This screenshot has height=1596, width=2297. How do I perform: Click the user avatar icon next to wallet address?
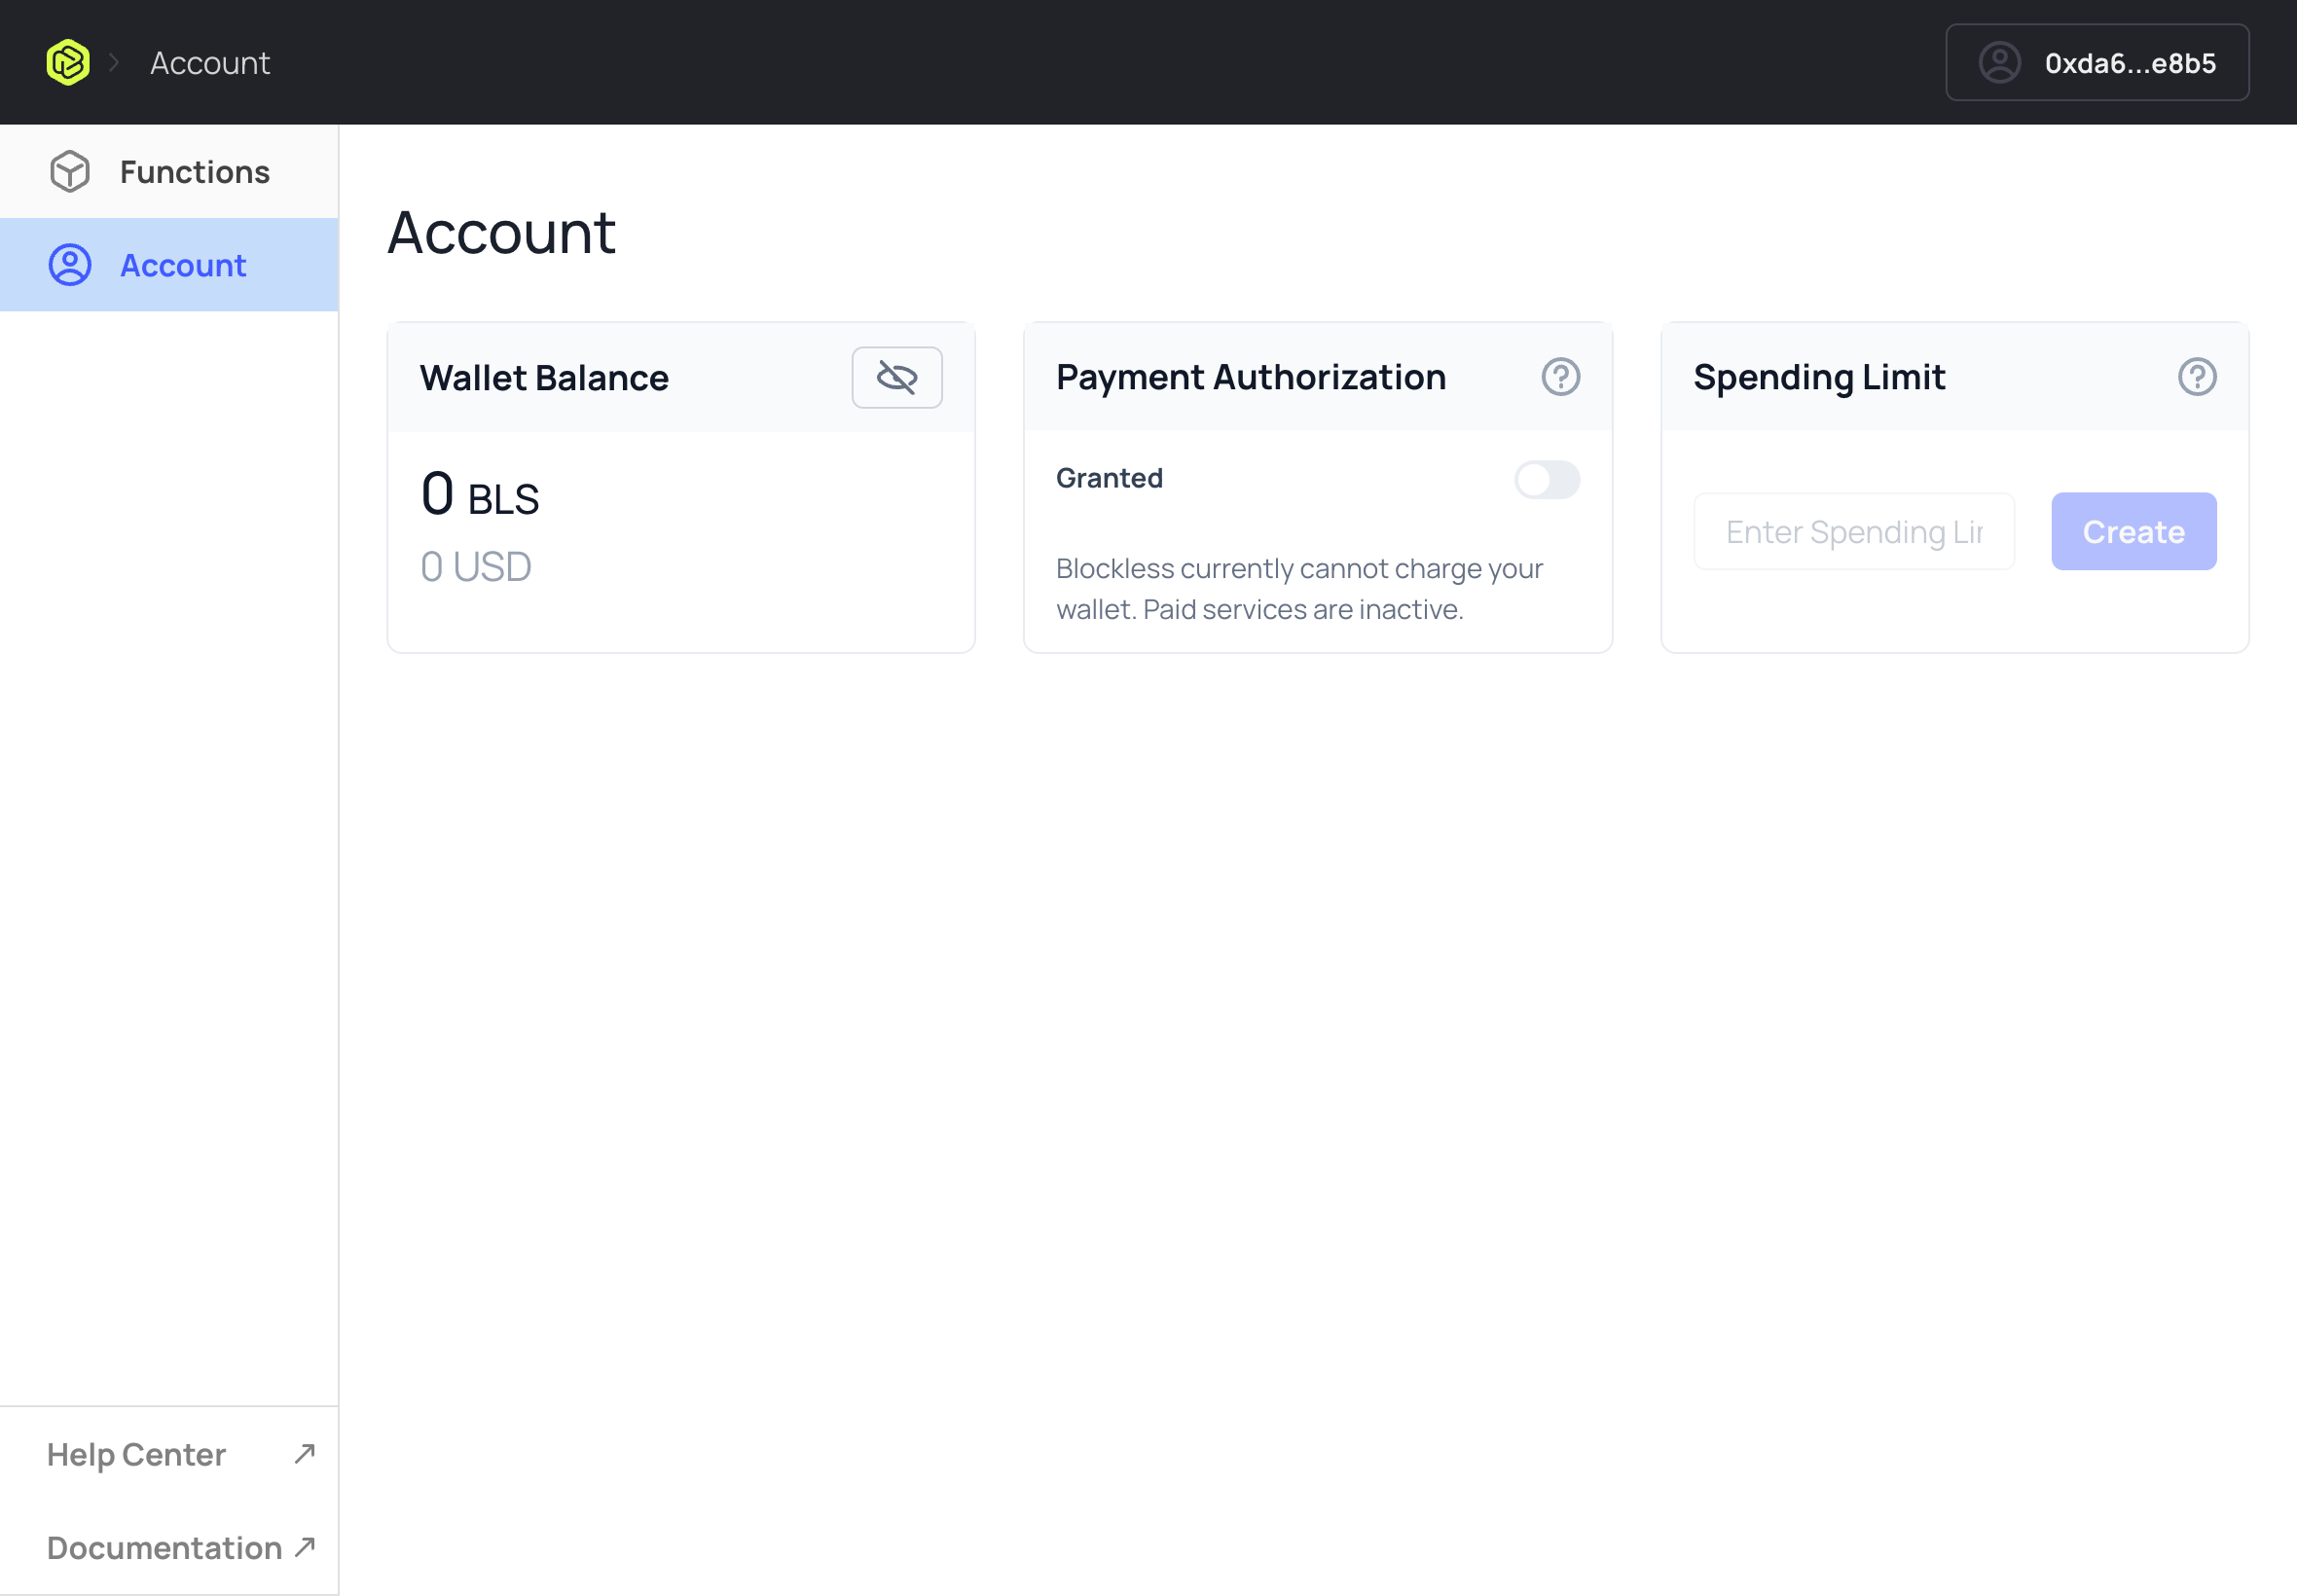click(1998, 63)
